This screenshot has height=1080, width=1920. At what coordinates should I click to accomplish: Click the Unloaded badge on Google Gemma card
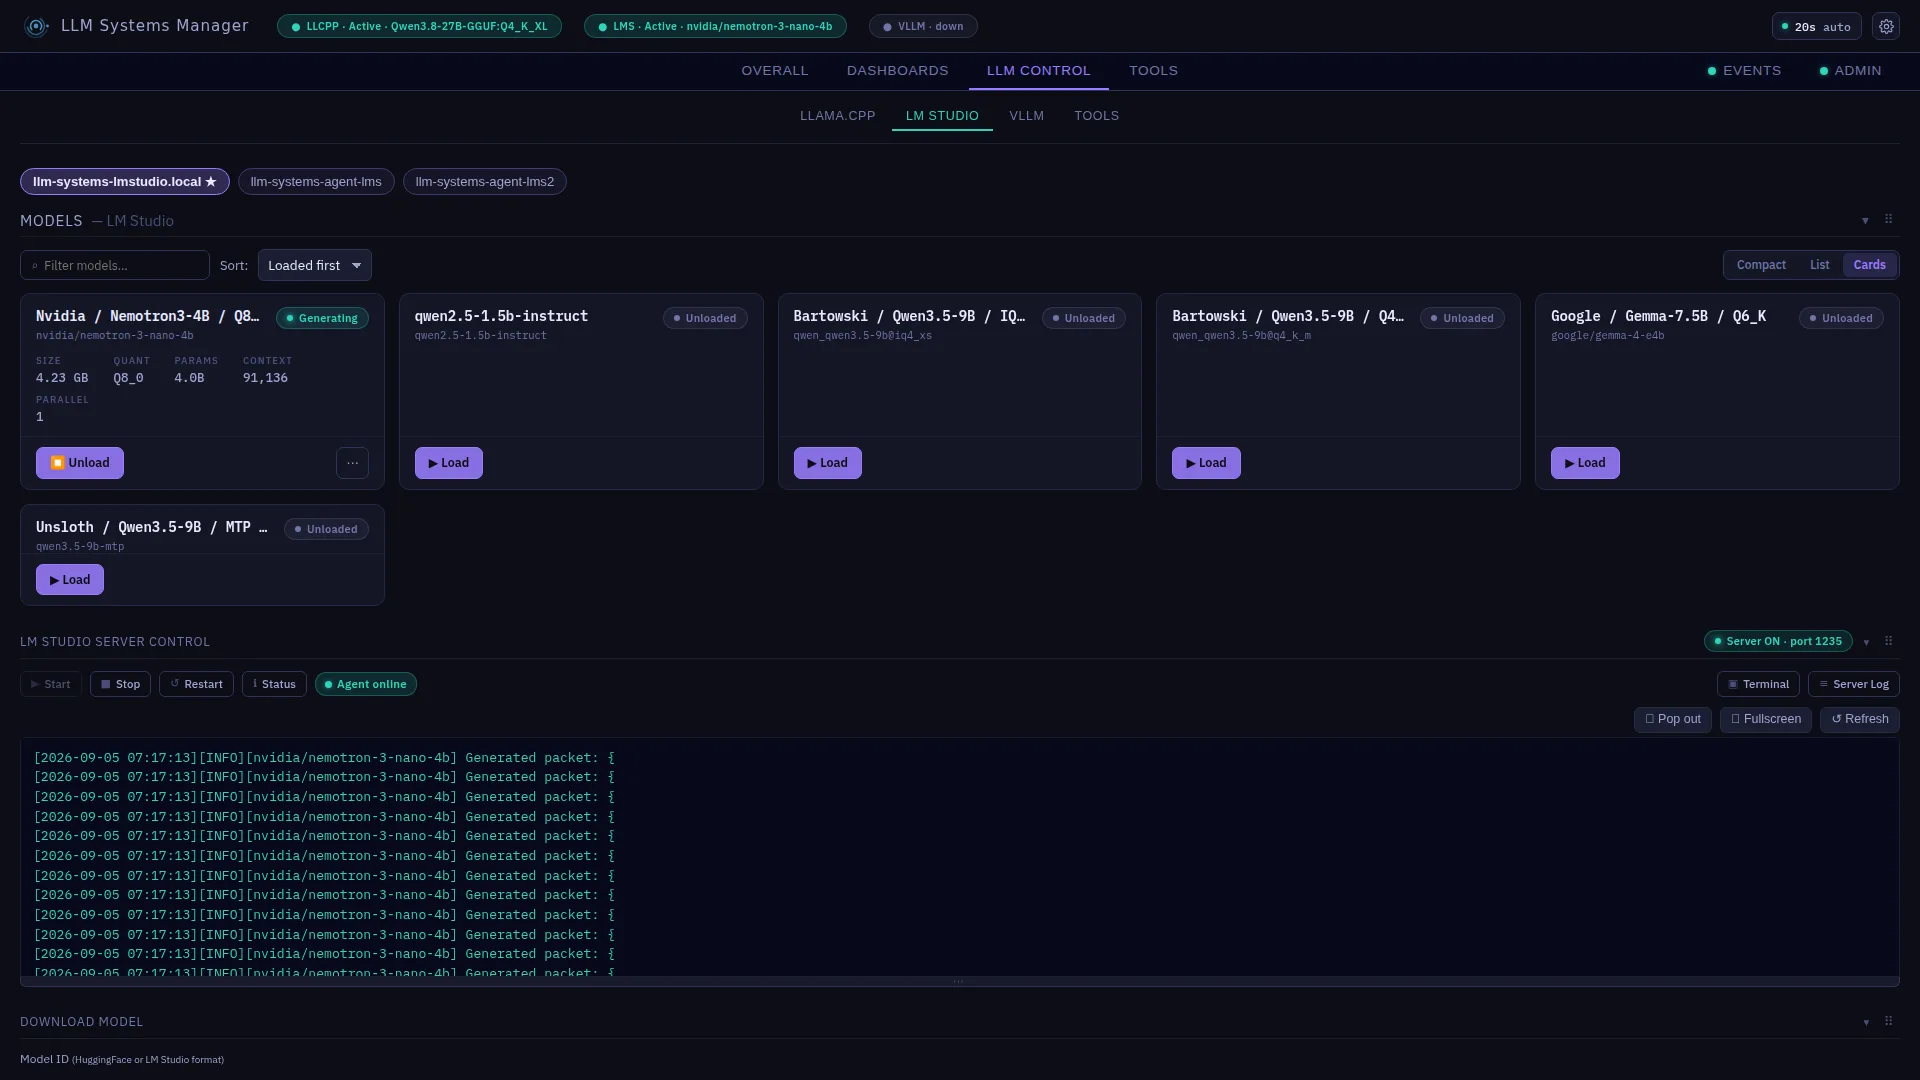[1841, 318]
